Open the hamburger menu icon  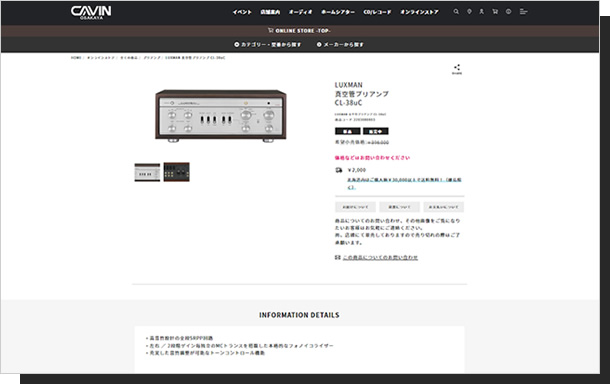tap(524, 12)
